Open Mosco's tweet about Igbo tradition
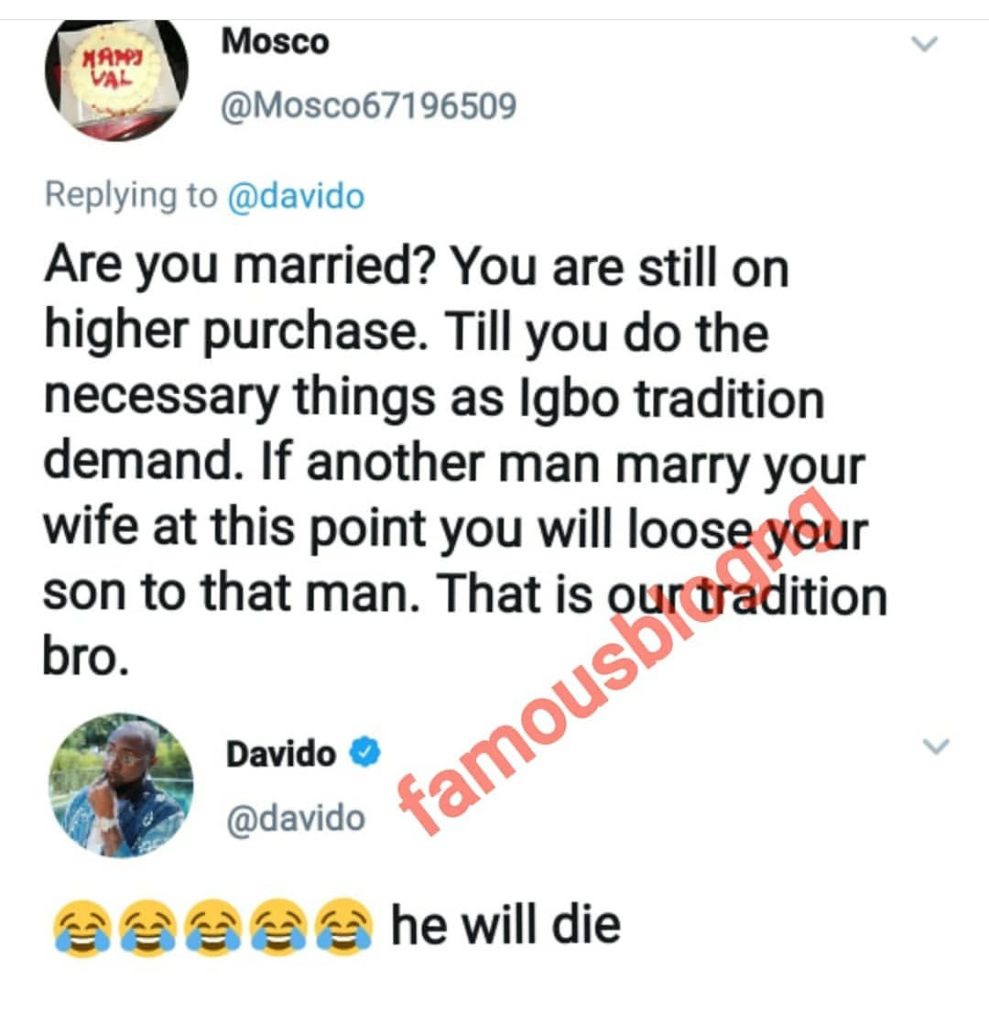 pyautogui.click(x=465, y=462)
